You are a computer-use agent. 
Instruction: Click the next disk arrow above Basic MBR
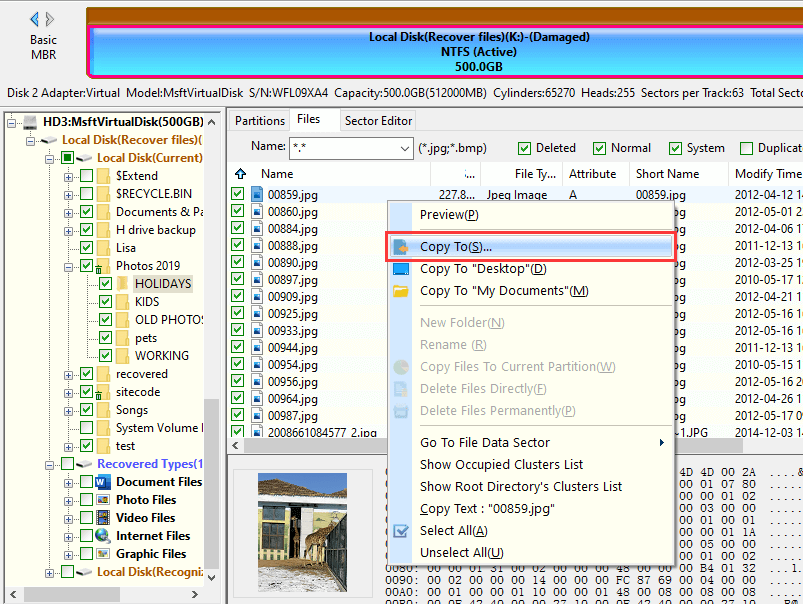click(52, 19)
